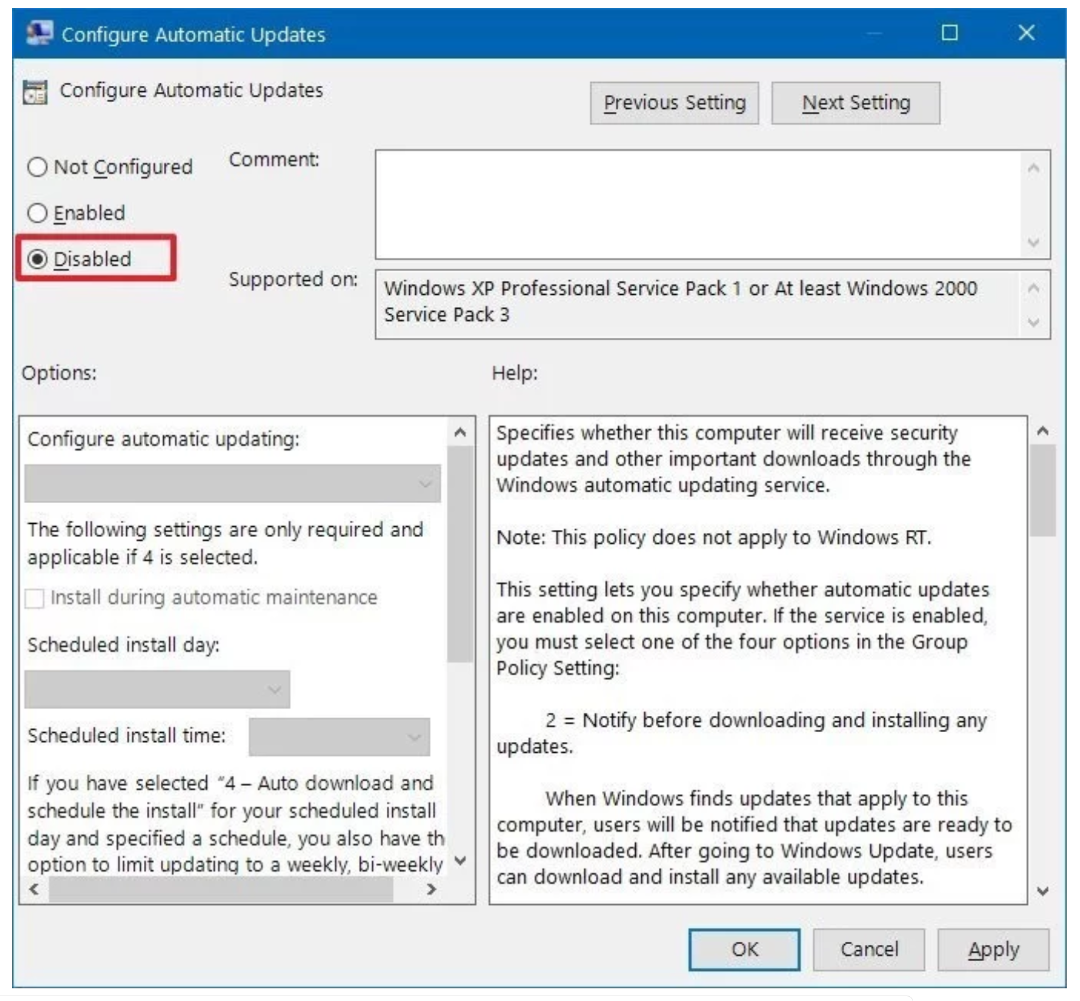Click the Options pane scroll left arrow

tap(34, 889)
